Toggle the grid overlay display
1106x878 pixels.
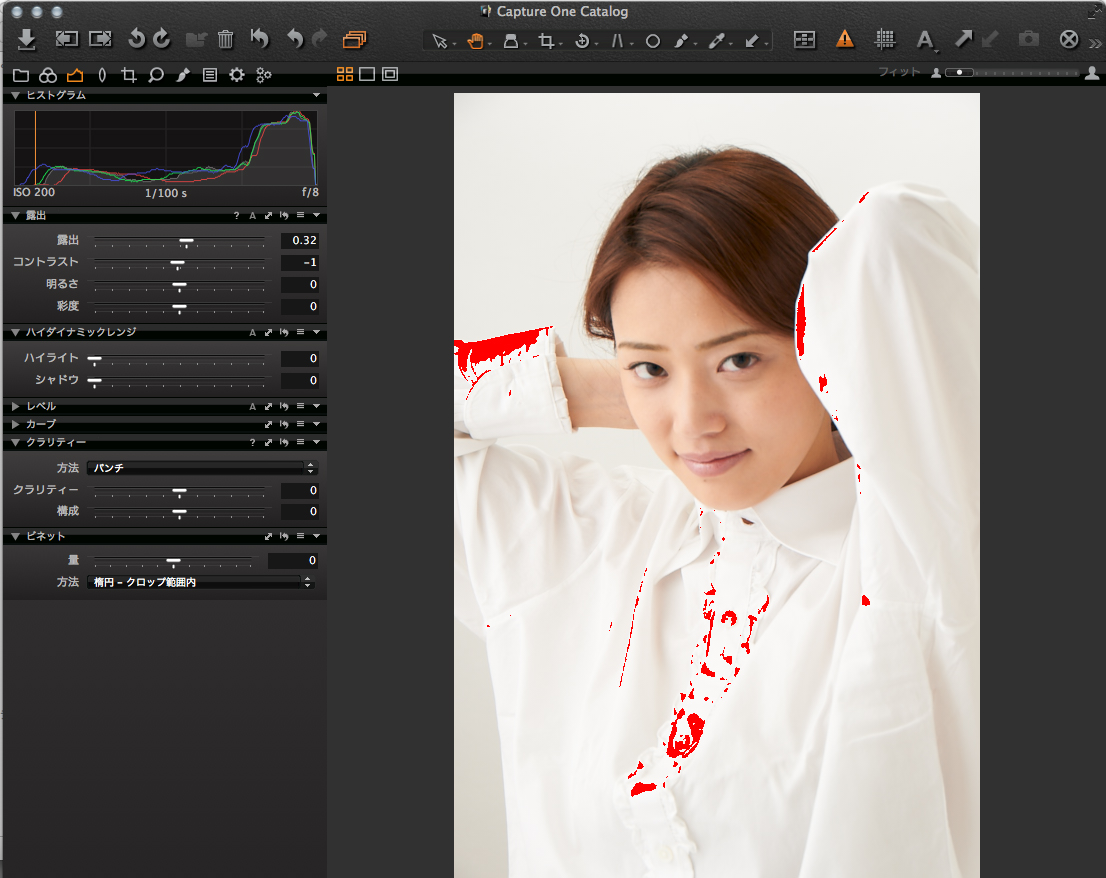tap(884, 40)
